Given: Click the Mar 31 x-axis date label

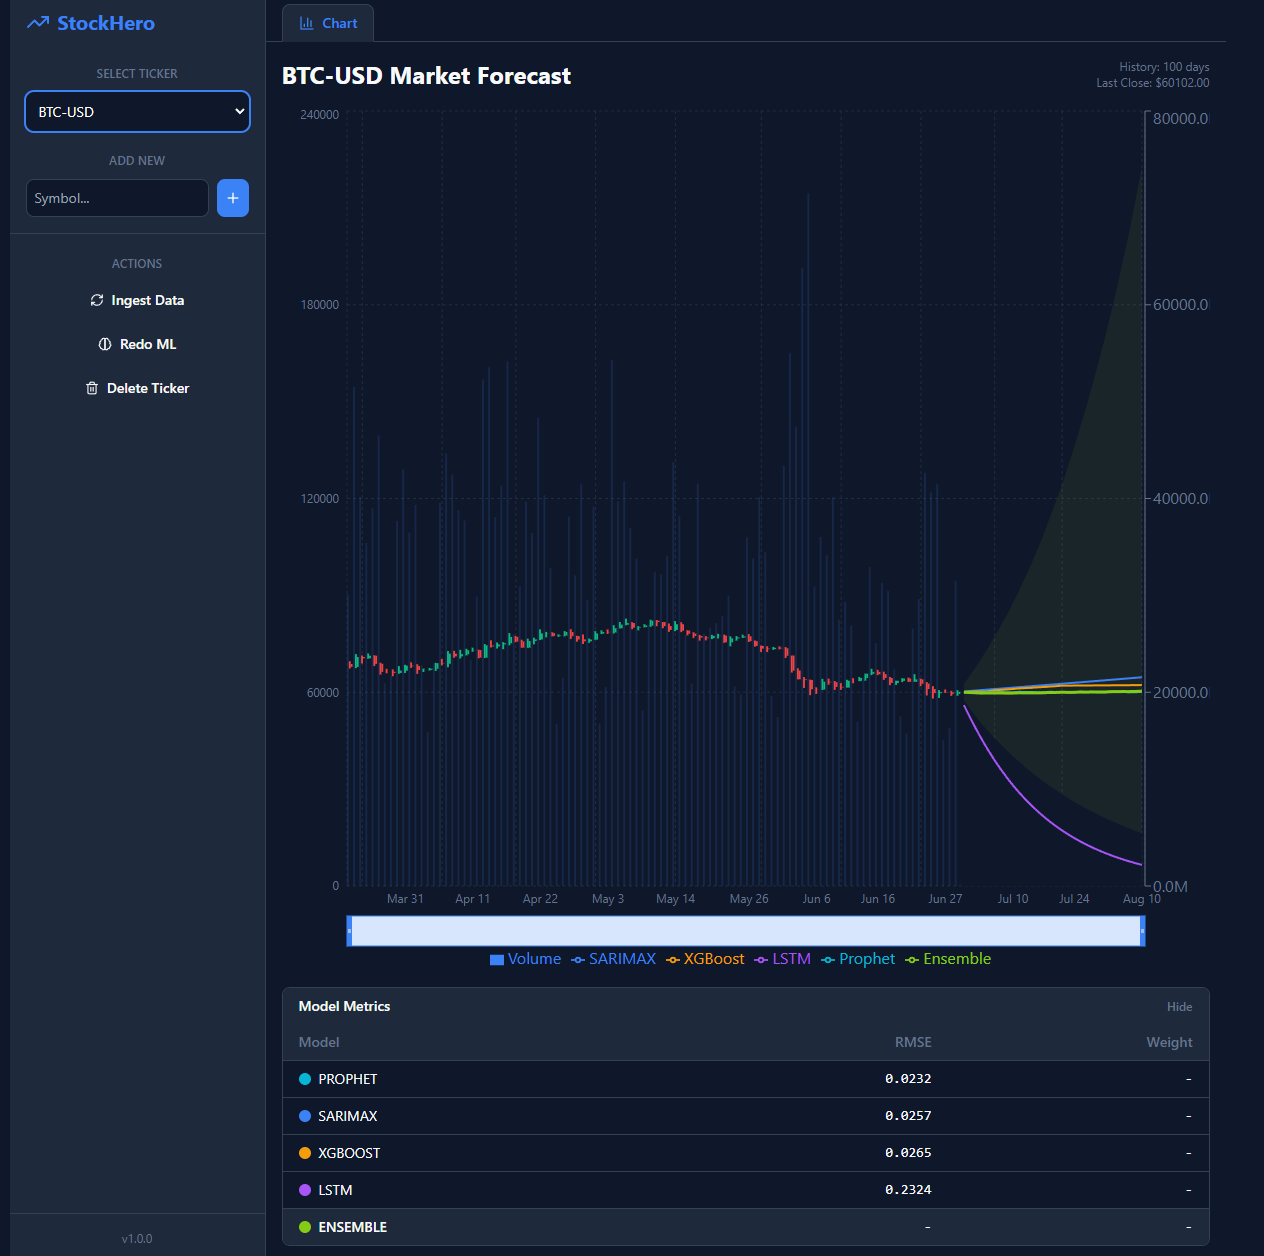Looking at the screenshot, I should (x=405, y=899).
